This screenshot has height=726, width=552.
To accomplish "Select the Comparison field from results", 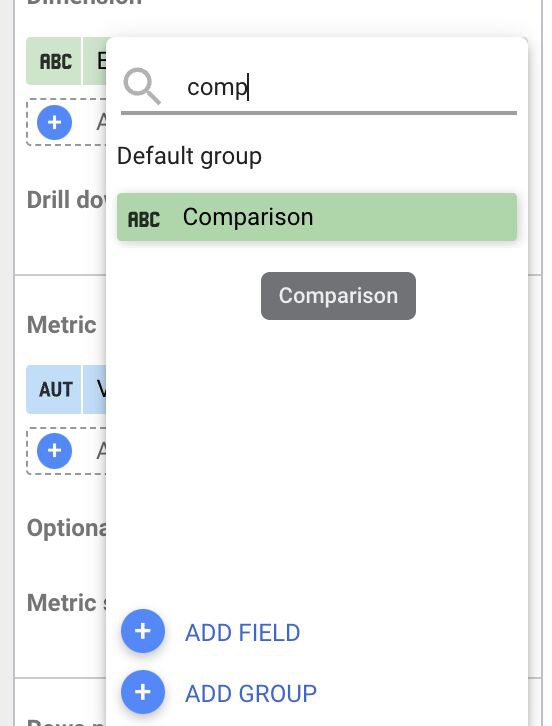I will coord(317,217).
